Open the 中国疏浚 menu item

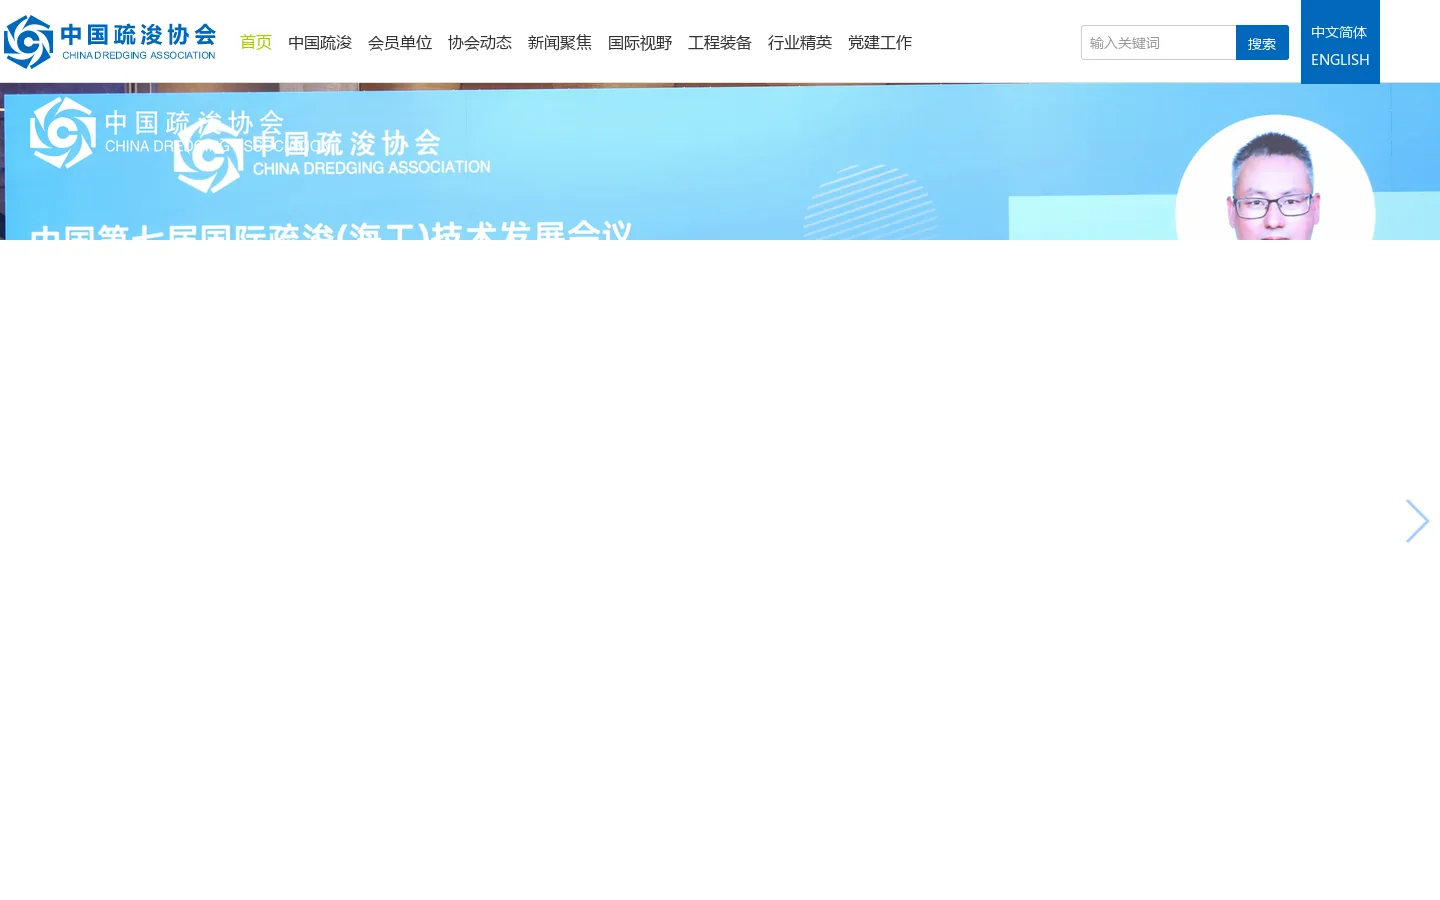click(320, 42)
